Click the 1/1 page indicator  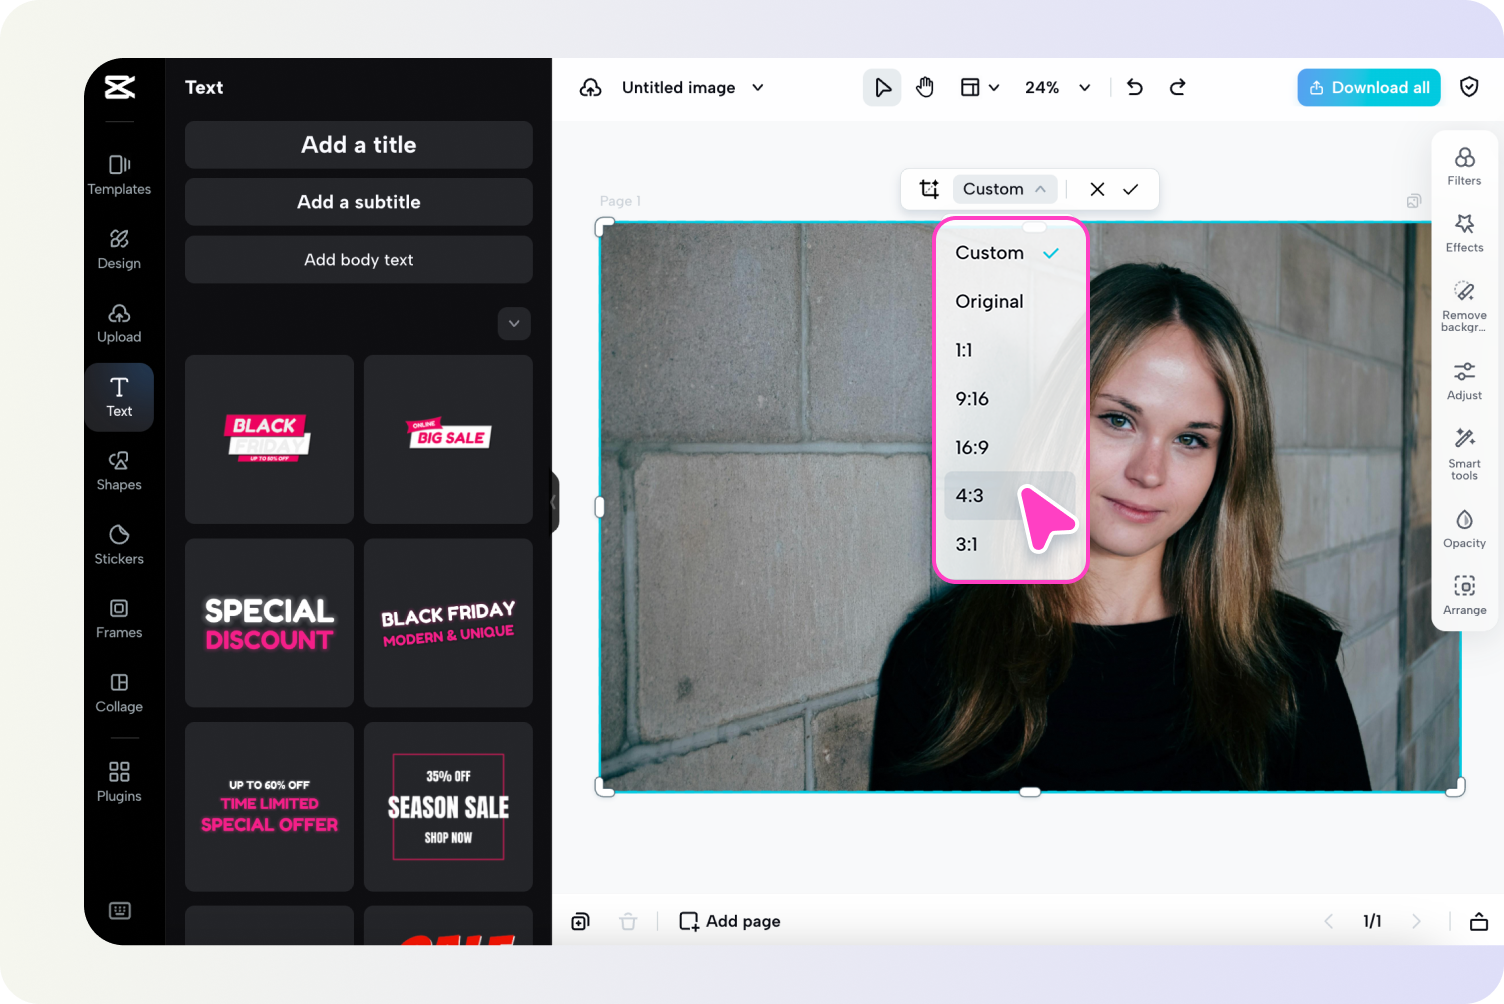point(1372,921)
